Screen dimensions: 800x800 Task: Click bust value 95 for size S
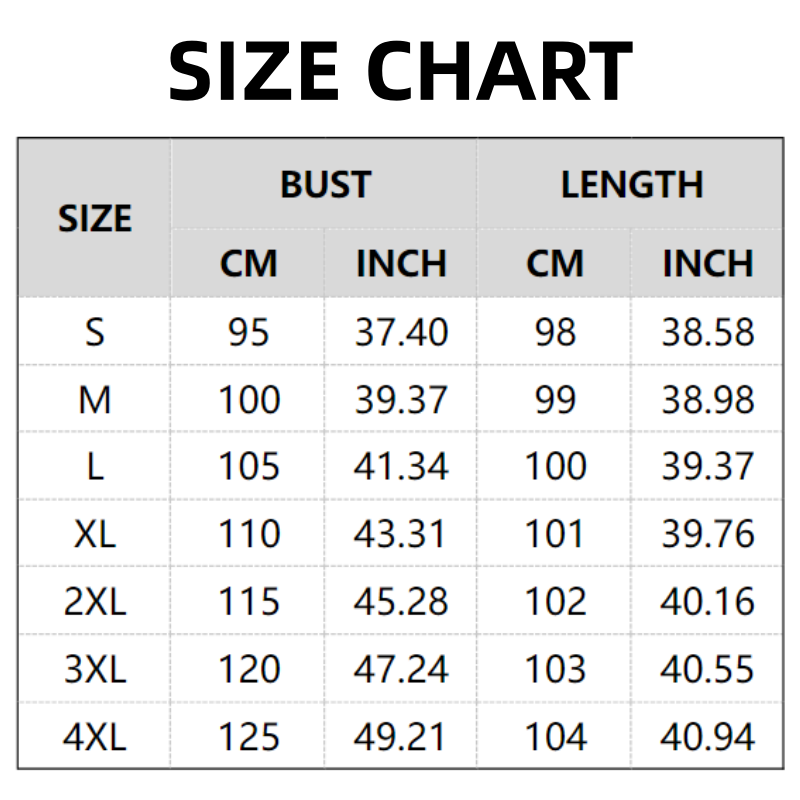pos(249,331)
